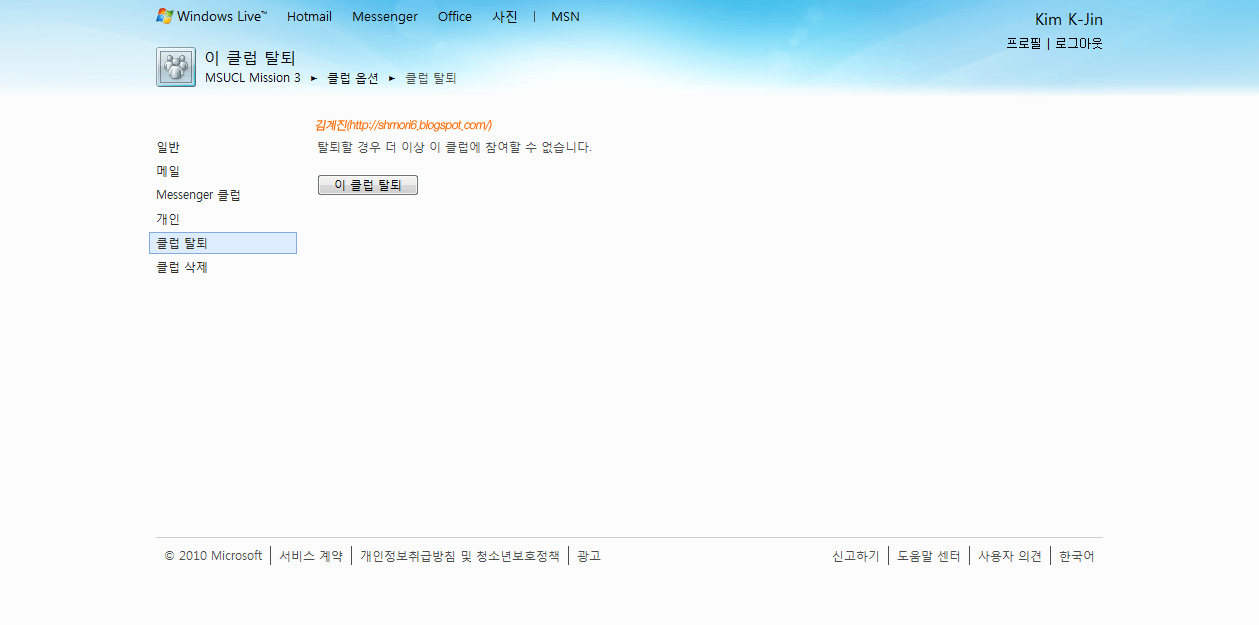Open the 도움말 센터 footer link
Screen dimensions: 1259x625
[x=929, y=556]
